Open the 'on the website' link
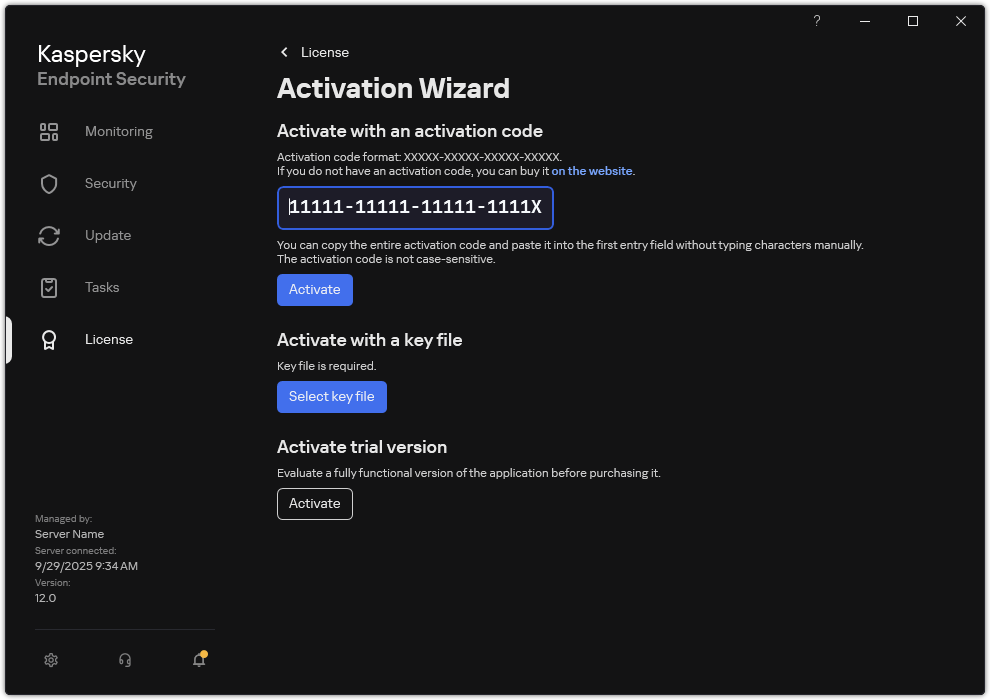Screen dimensions: 990x700 click(591, 171)
